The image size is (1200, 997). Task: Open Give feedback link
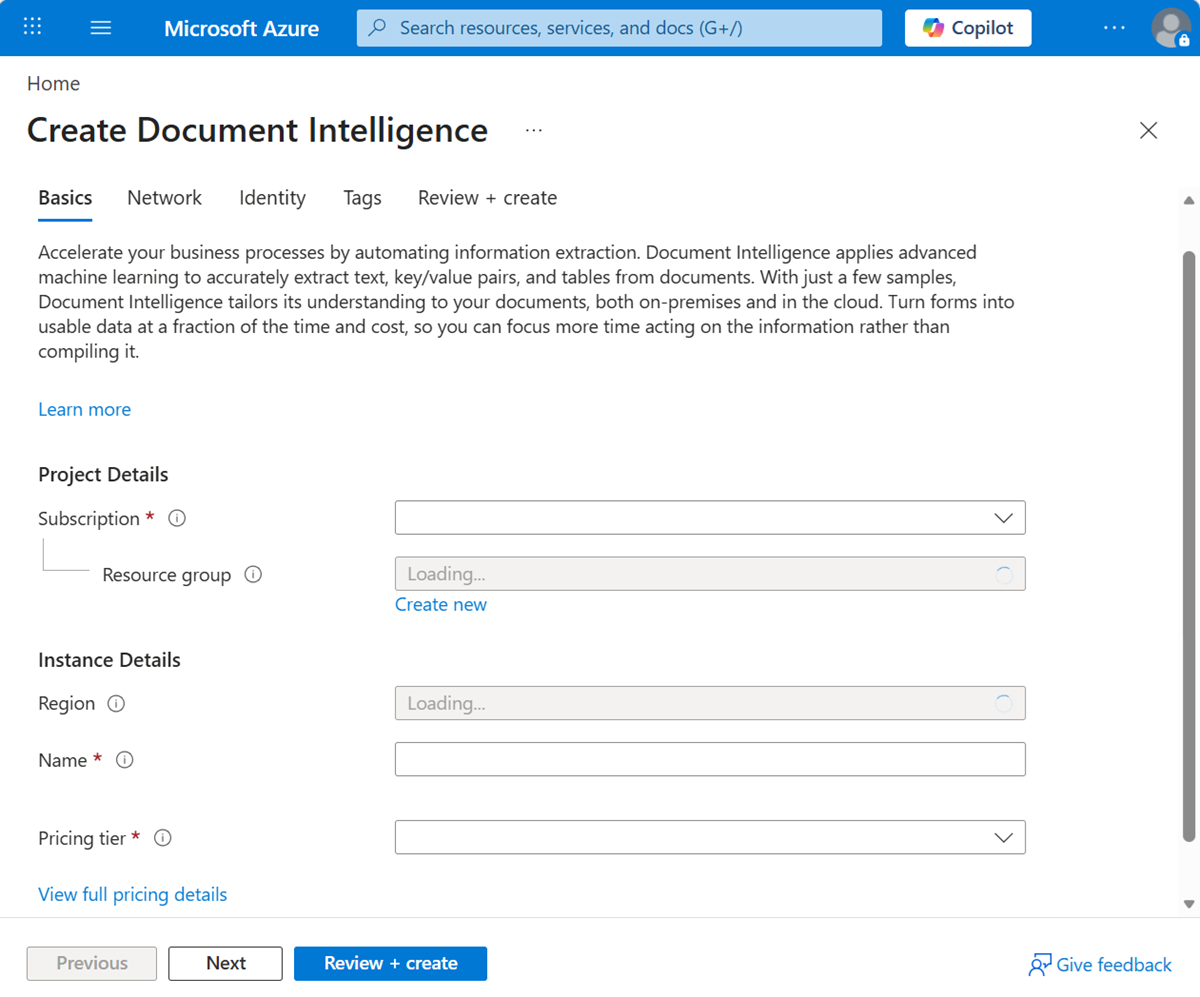coord(1100,965)
